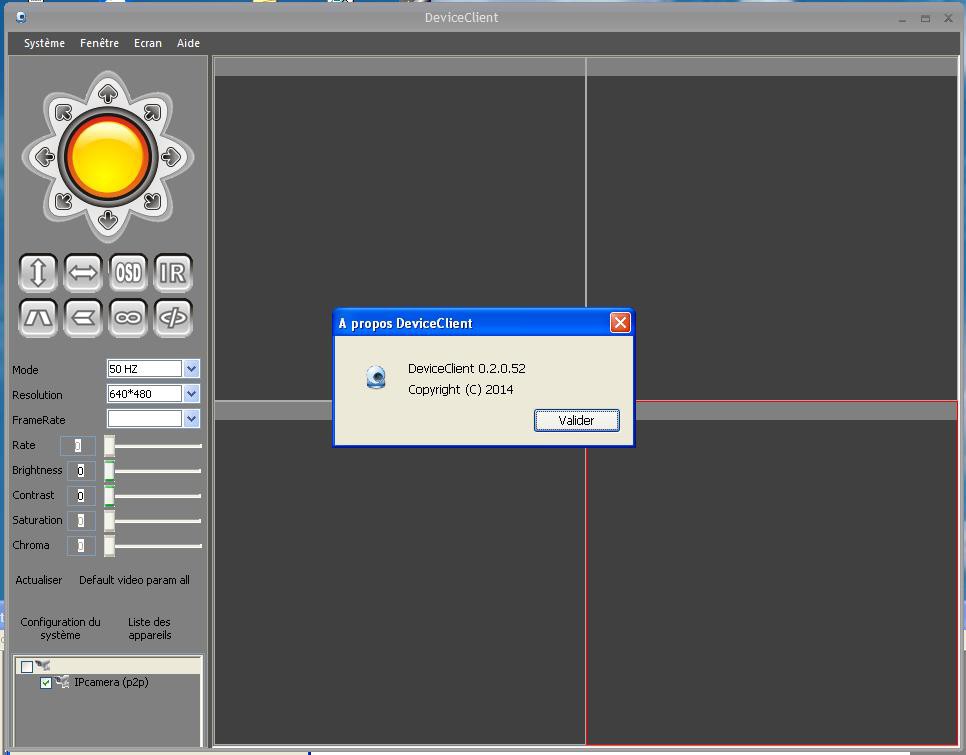Click the infinity loop button

128,318
